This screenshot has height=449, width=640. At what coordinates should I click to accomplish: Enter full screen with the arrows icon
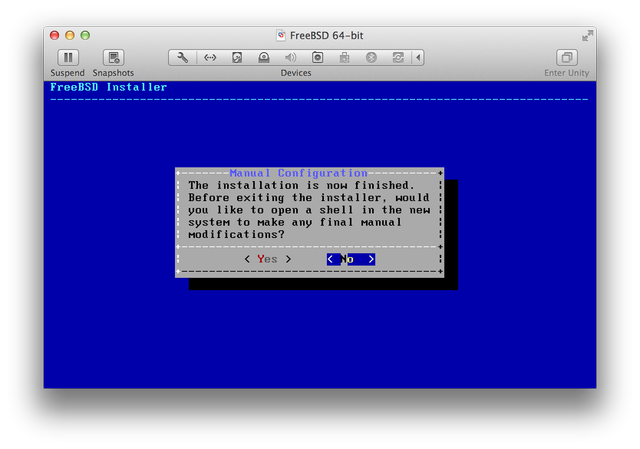(x=587, y=36)
